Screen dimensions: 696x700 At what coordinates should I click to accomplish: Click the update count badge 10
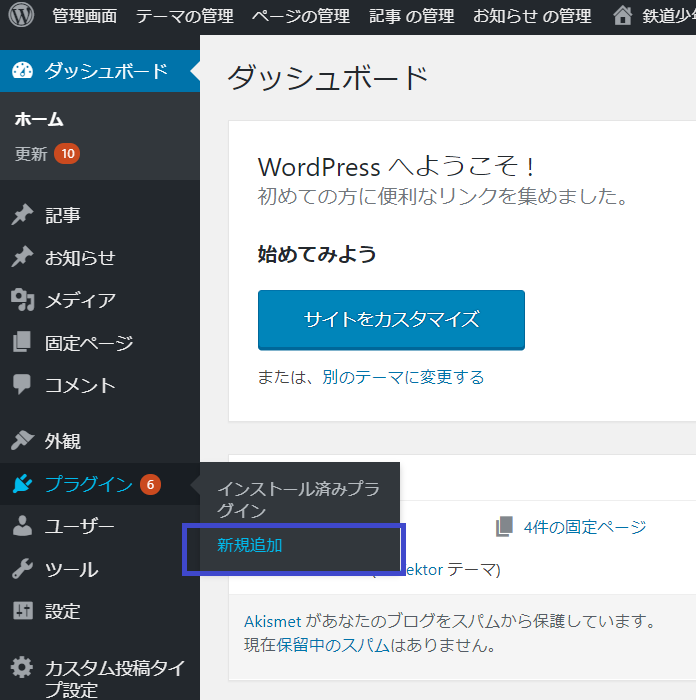point(67,154)
